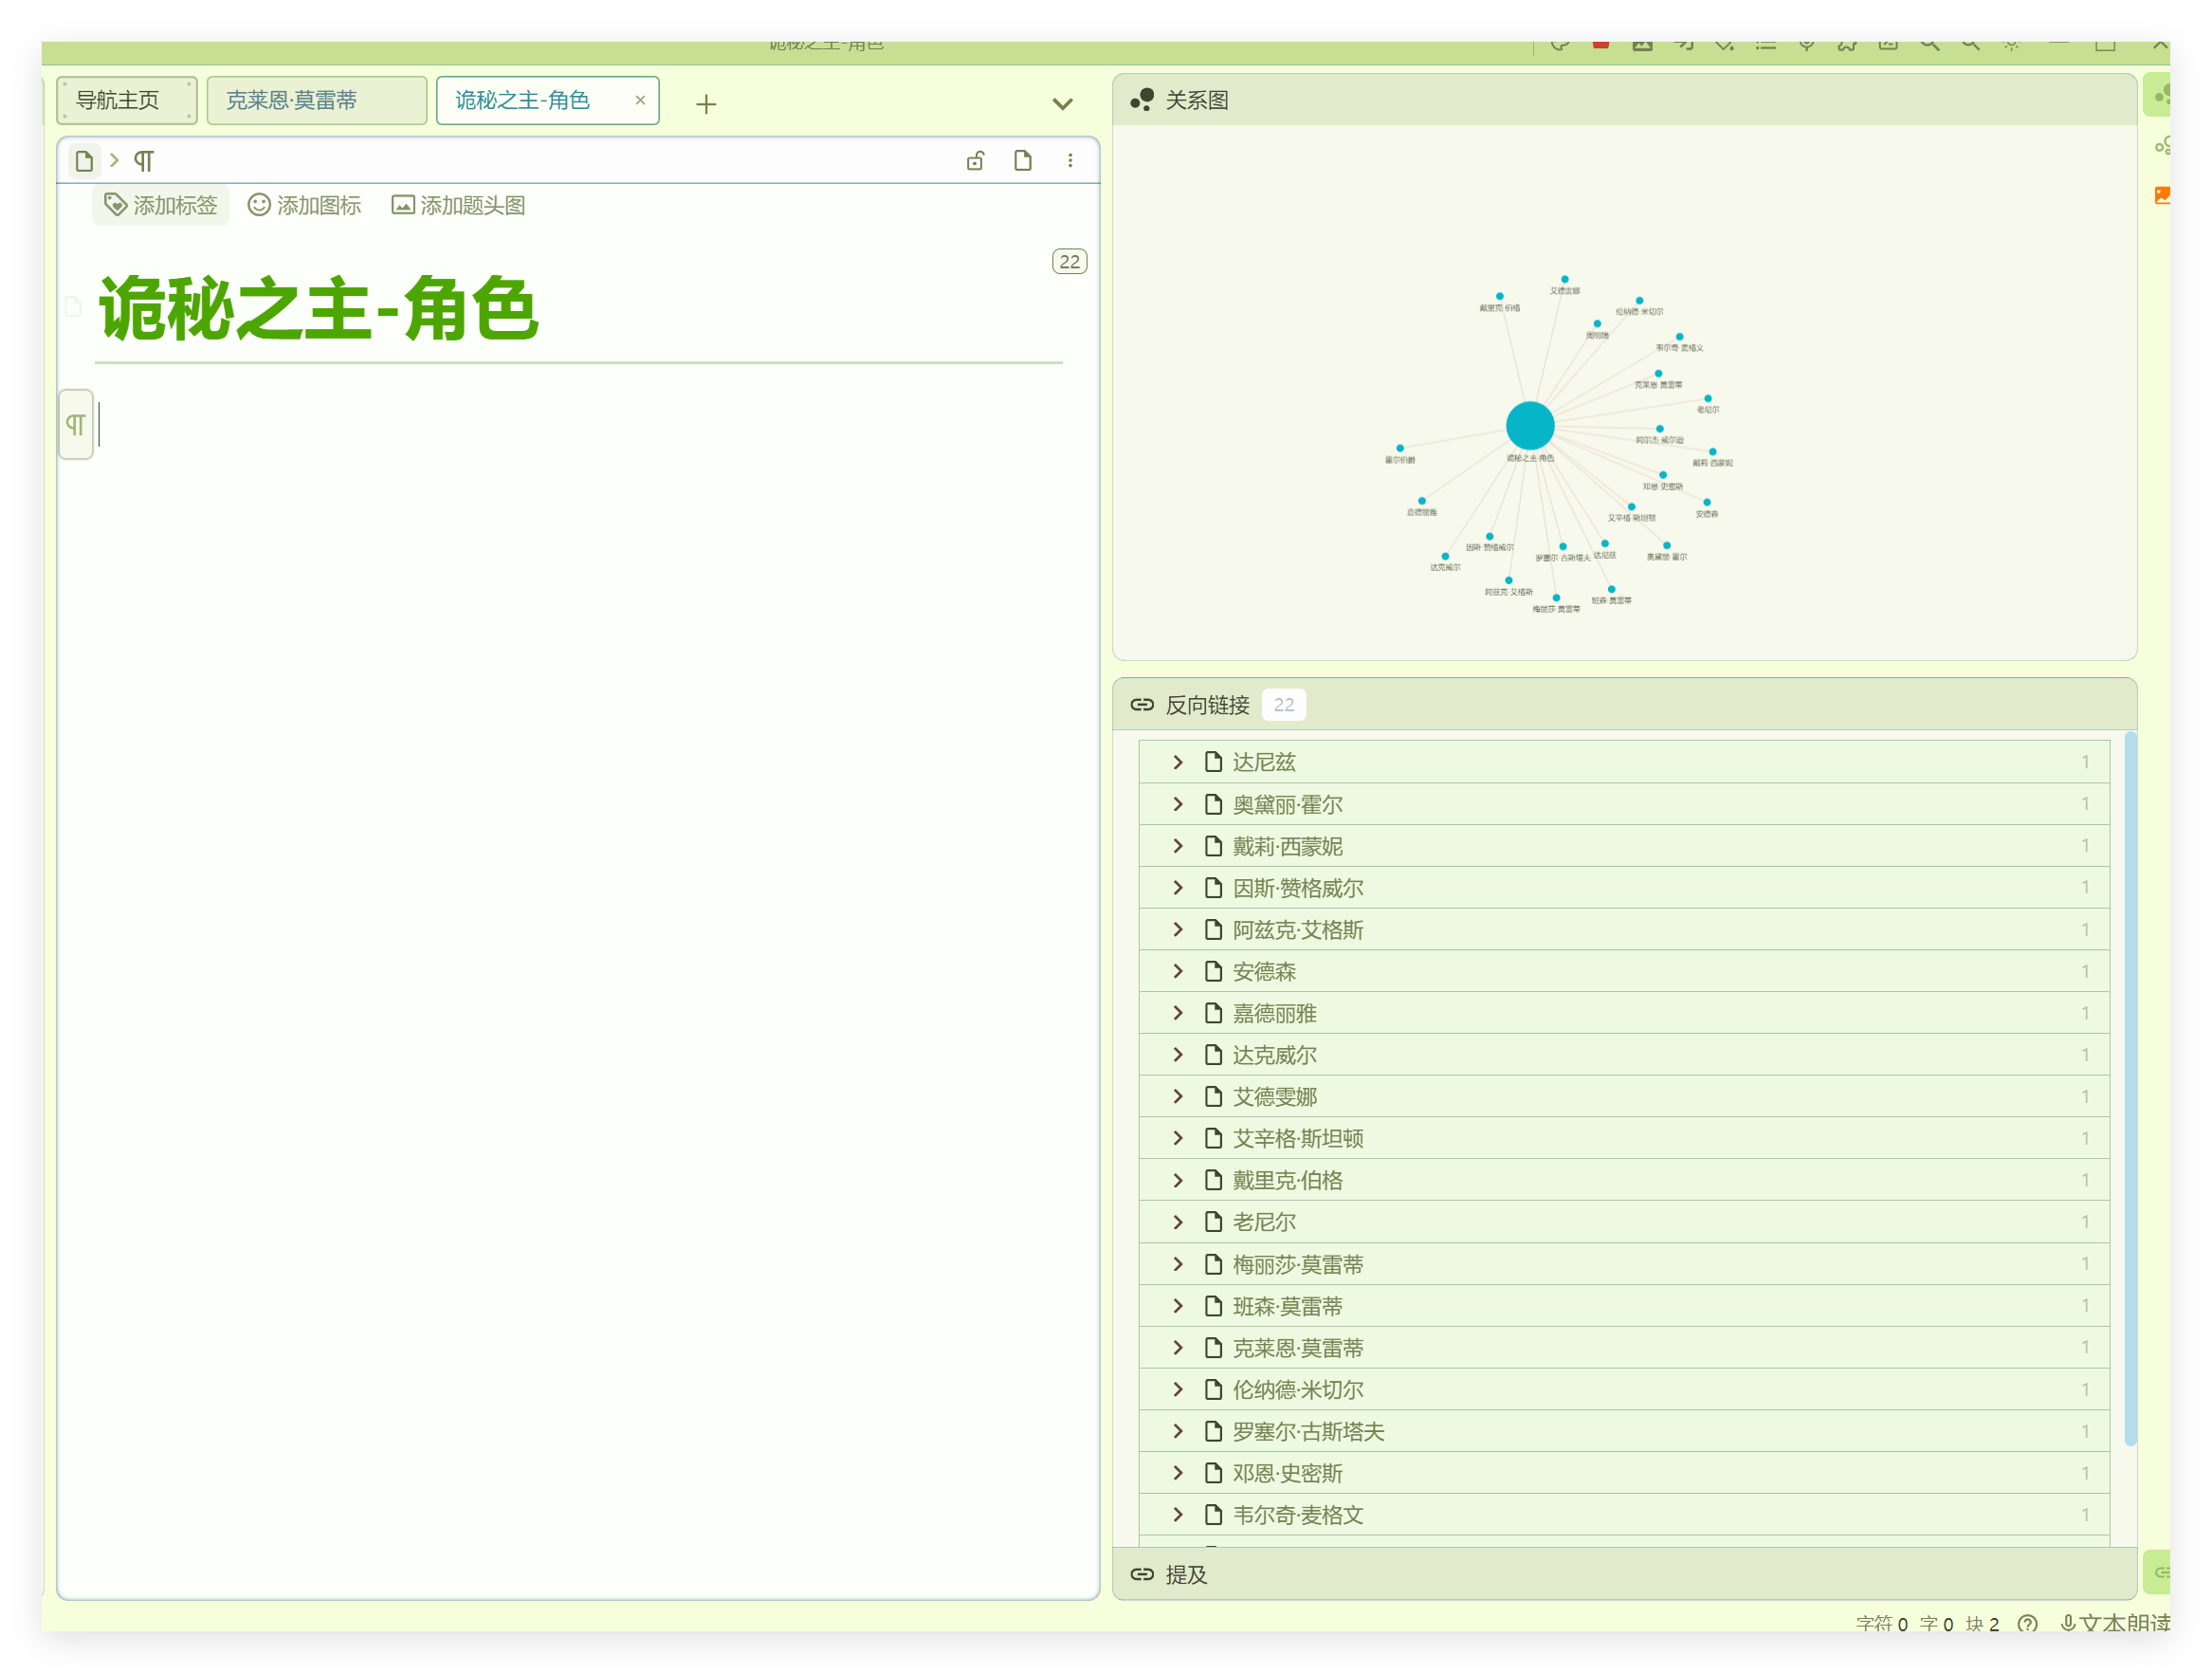Open the more options kebab menu in the editor
Viewport: 2212px width, 1673px height.
tap(1070, 160)
